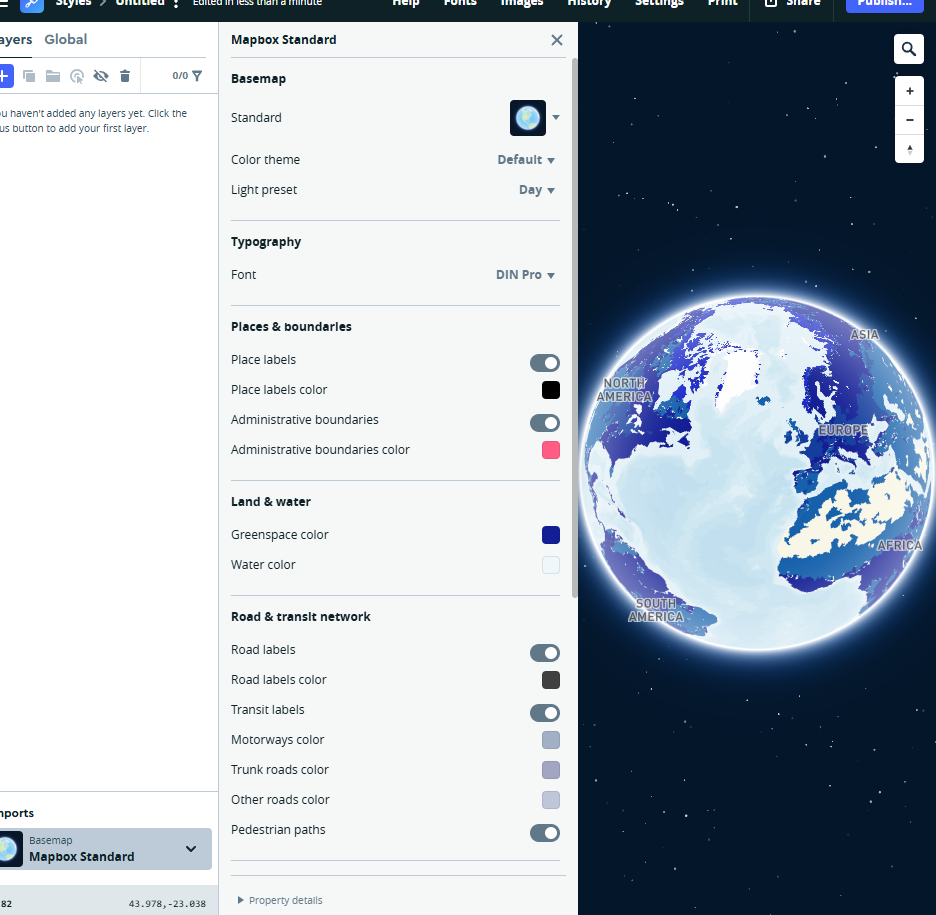Click the duplicate layers icon
This screenshot has height=915, width=936.
(x=29, y=76)
